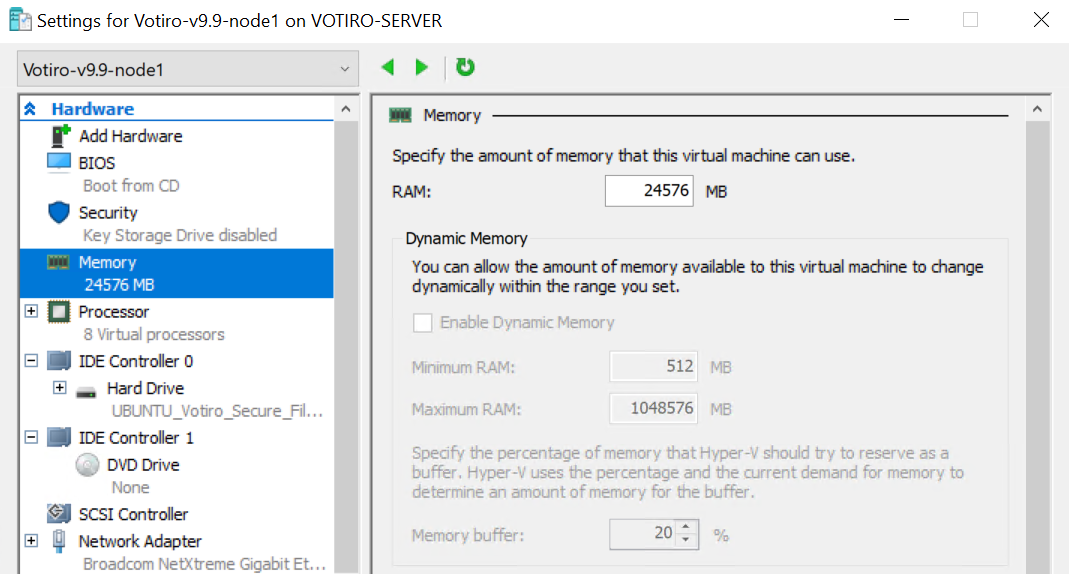The image size is (1069, 574).
Task: Expand the Processor tree node
Action: (31, 311)
